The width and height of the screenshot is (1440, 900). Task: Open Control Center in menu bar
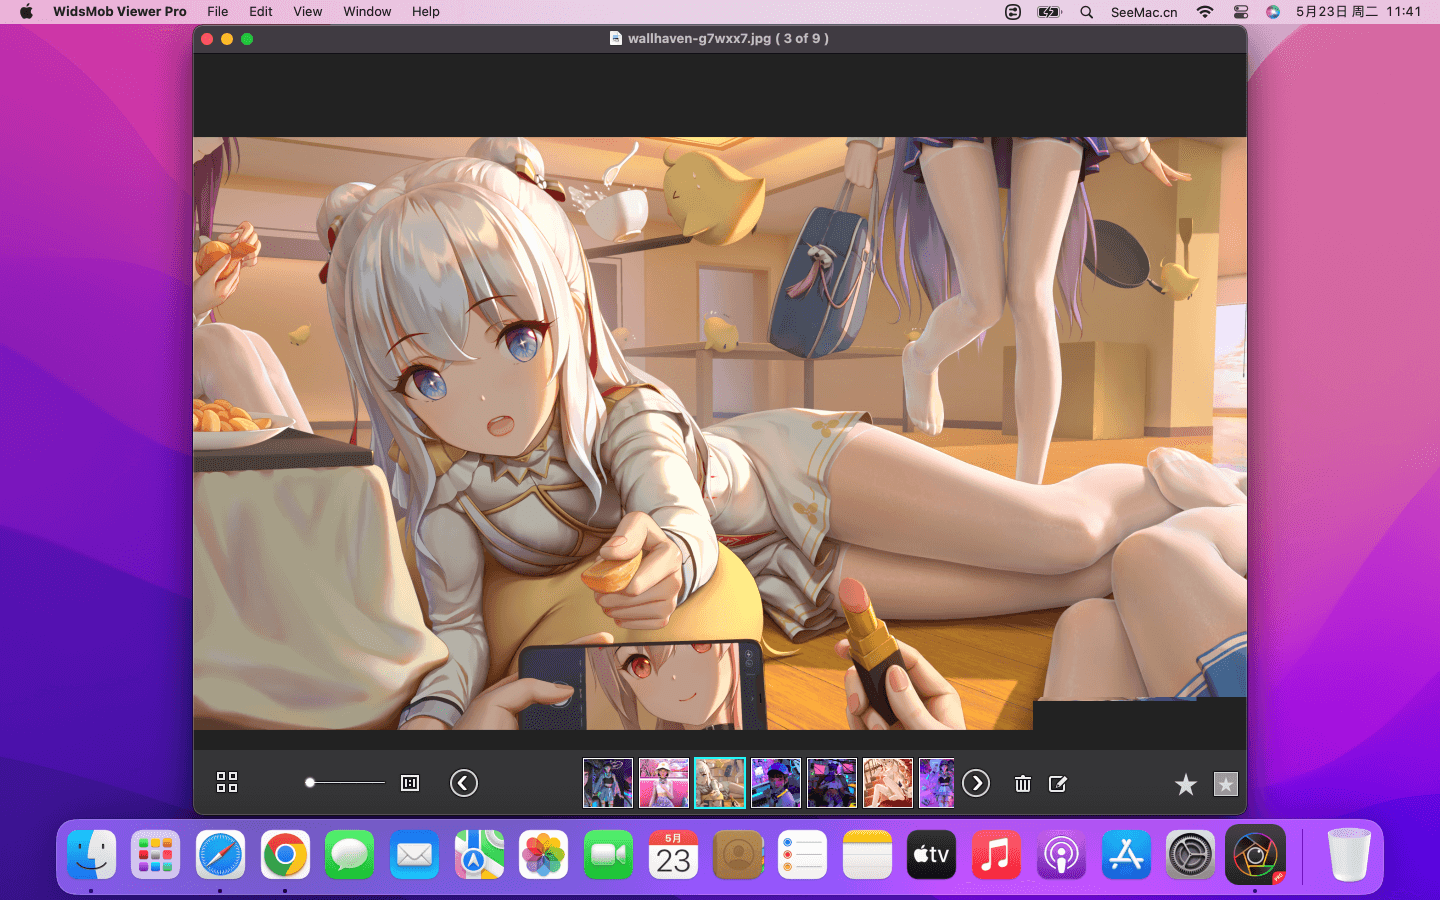click(1240, 12)
